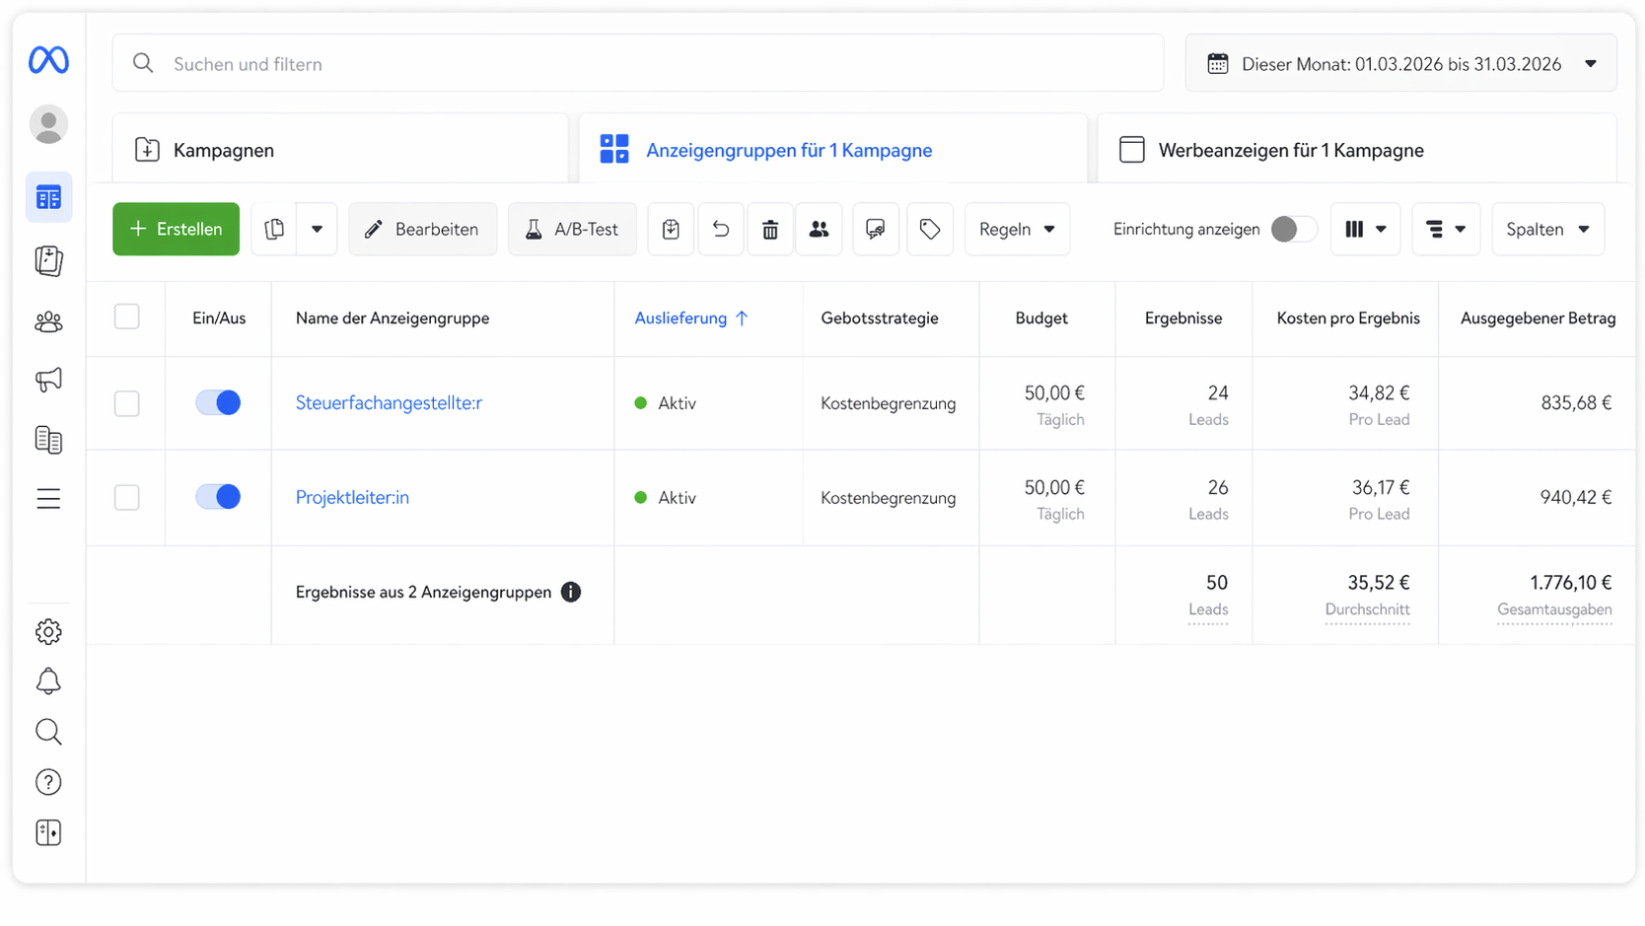Screen dimensions: 1645x926
Task: Open Ads Manager table icon in sidebar
Action: pyautogui.click(x=48, y=197)
